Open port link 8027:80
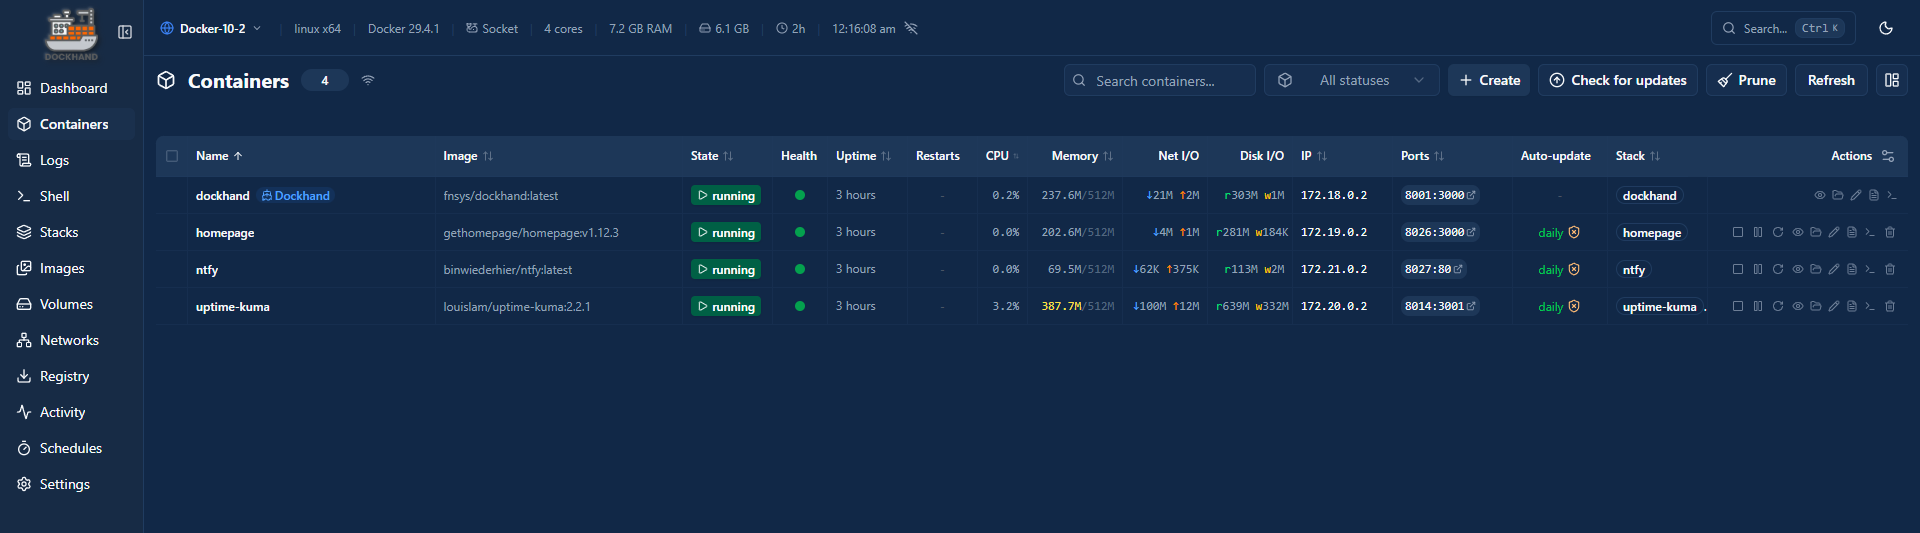Viewport: 1920px width, 533px height. pos(1433,269)
